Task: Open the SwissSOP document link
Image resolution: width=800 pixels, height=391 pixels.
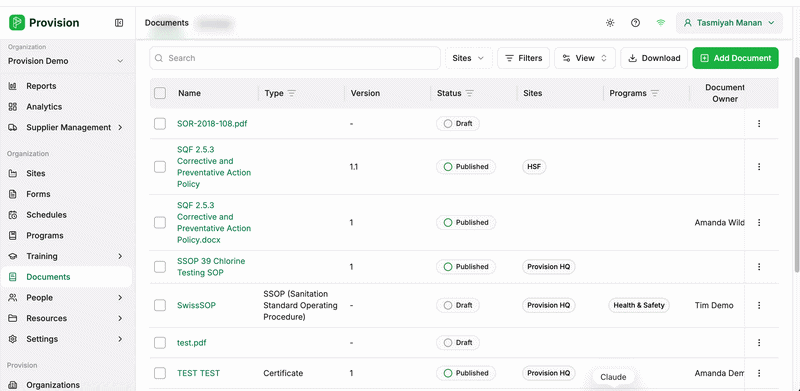Action: coord(196,305)
